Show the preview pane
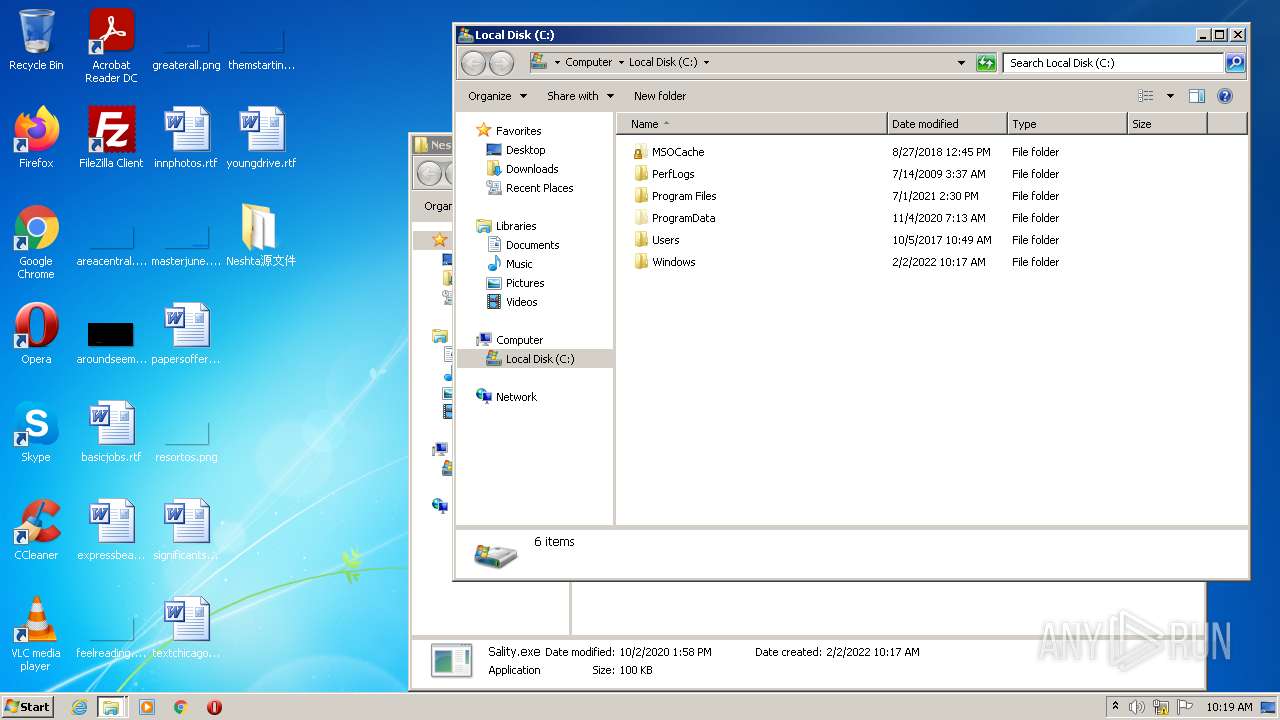The image size is (1280, 720). tap(1196, 96)
